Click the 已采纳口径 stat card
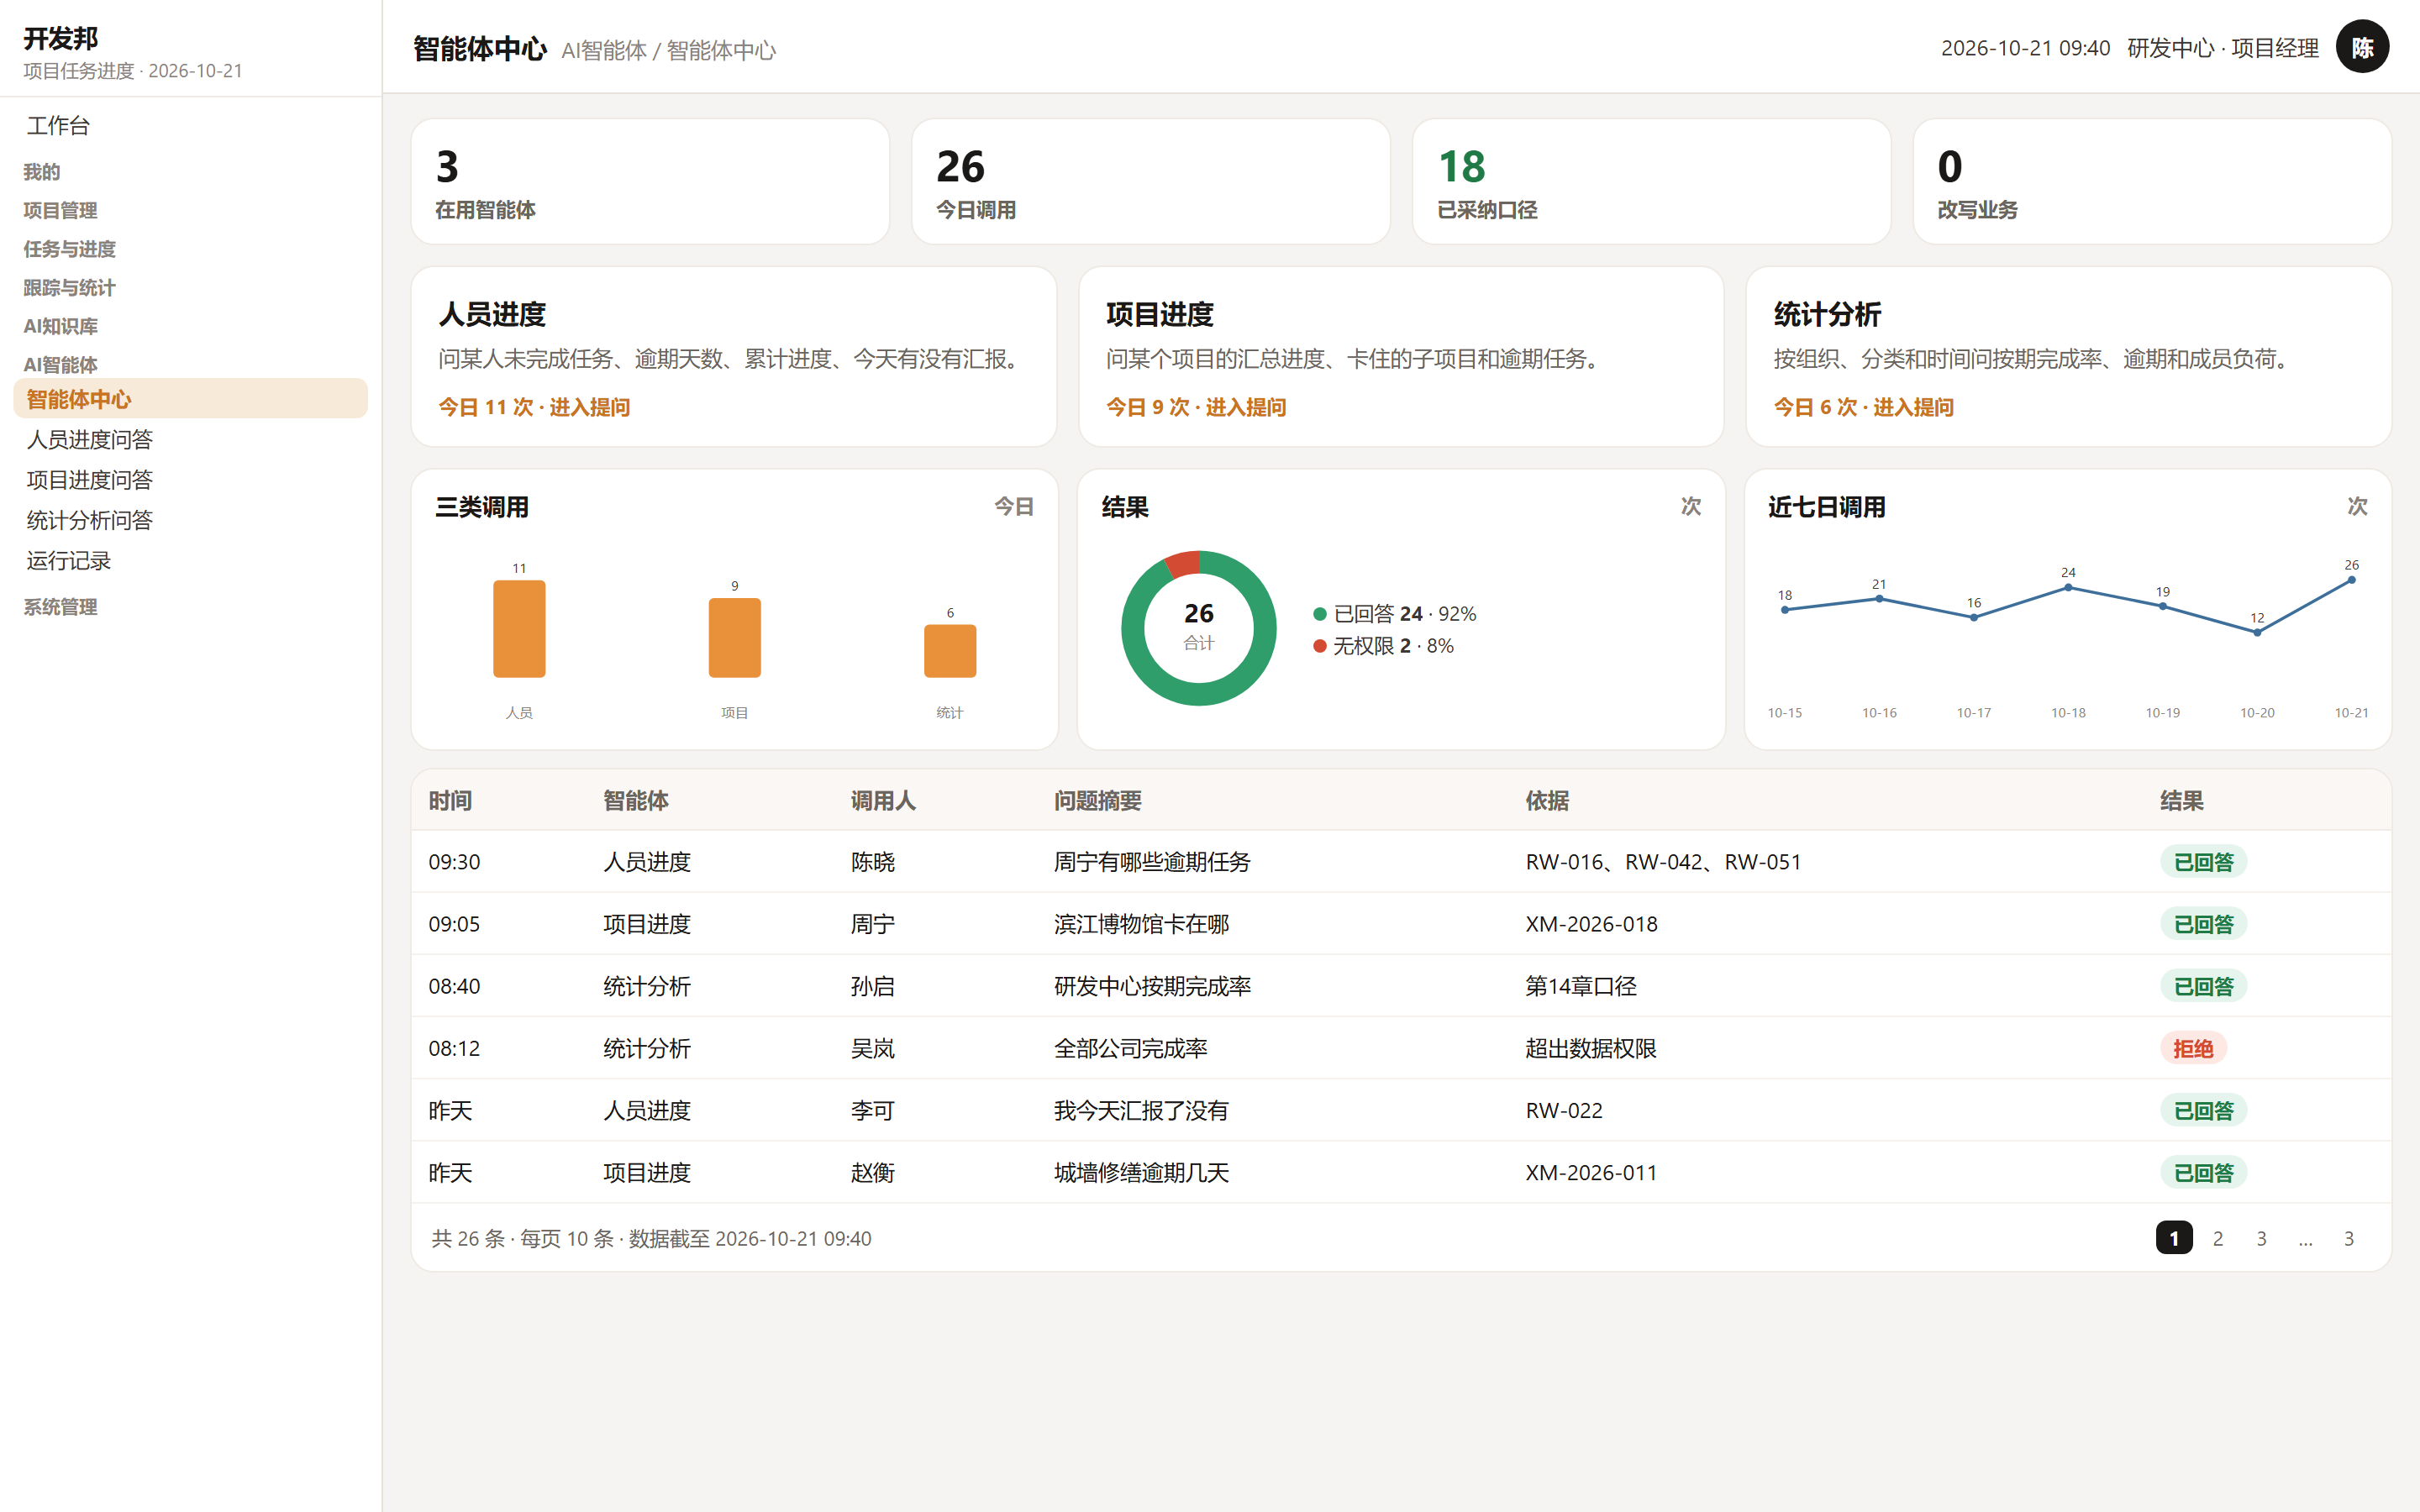This screenshot has width=2420, height=1512. point(1651,181)
